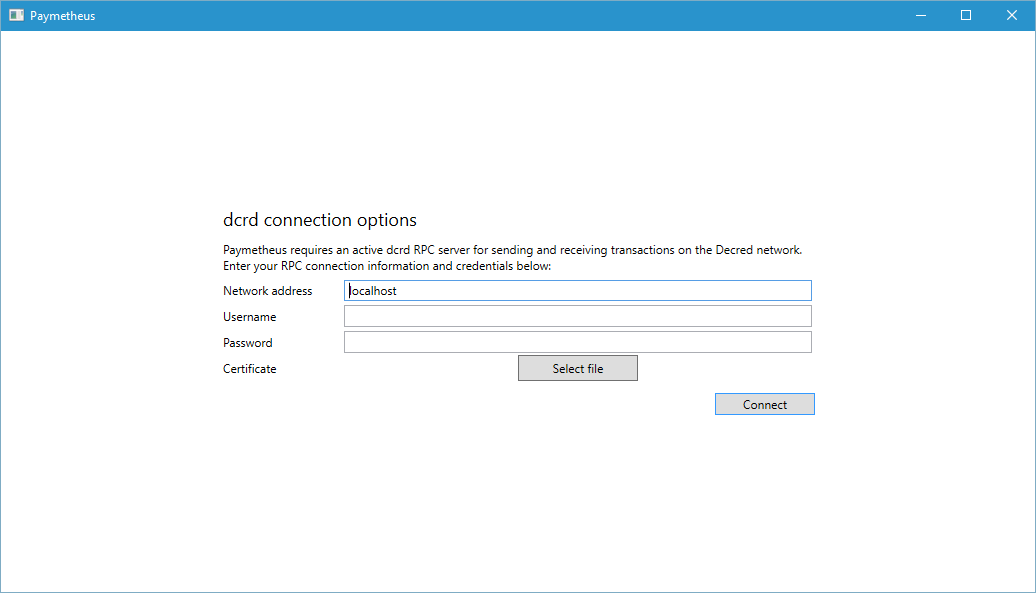
Task: Maximize the Paymetheus window
Action: point(966,15)
